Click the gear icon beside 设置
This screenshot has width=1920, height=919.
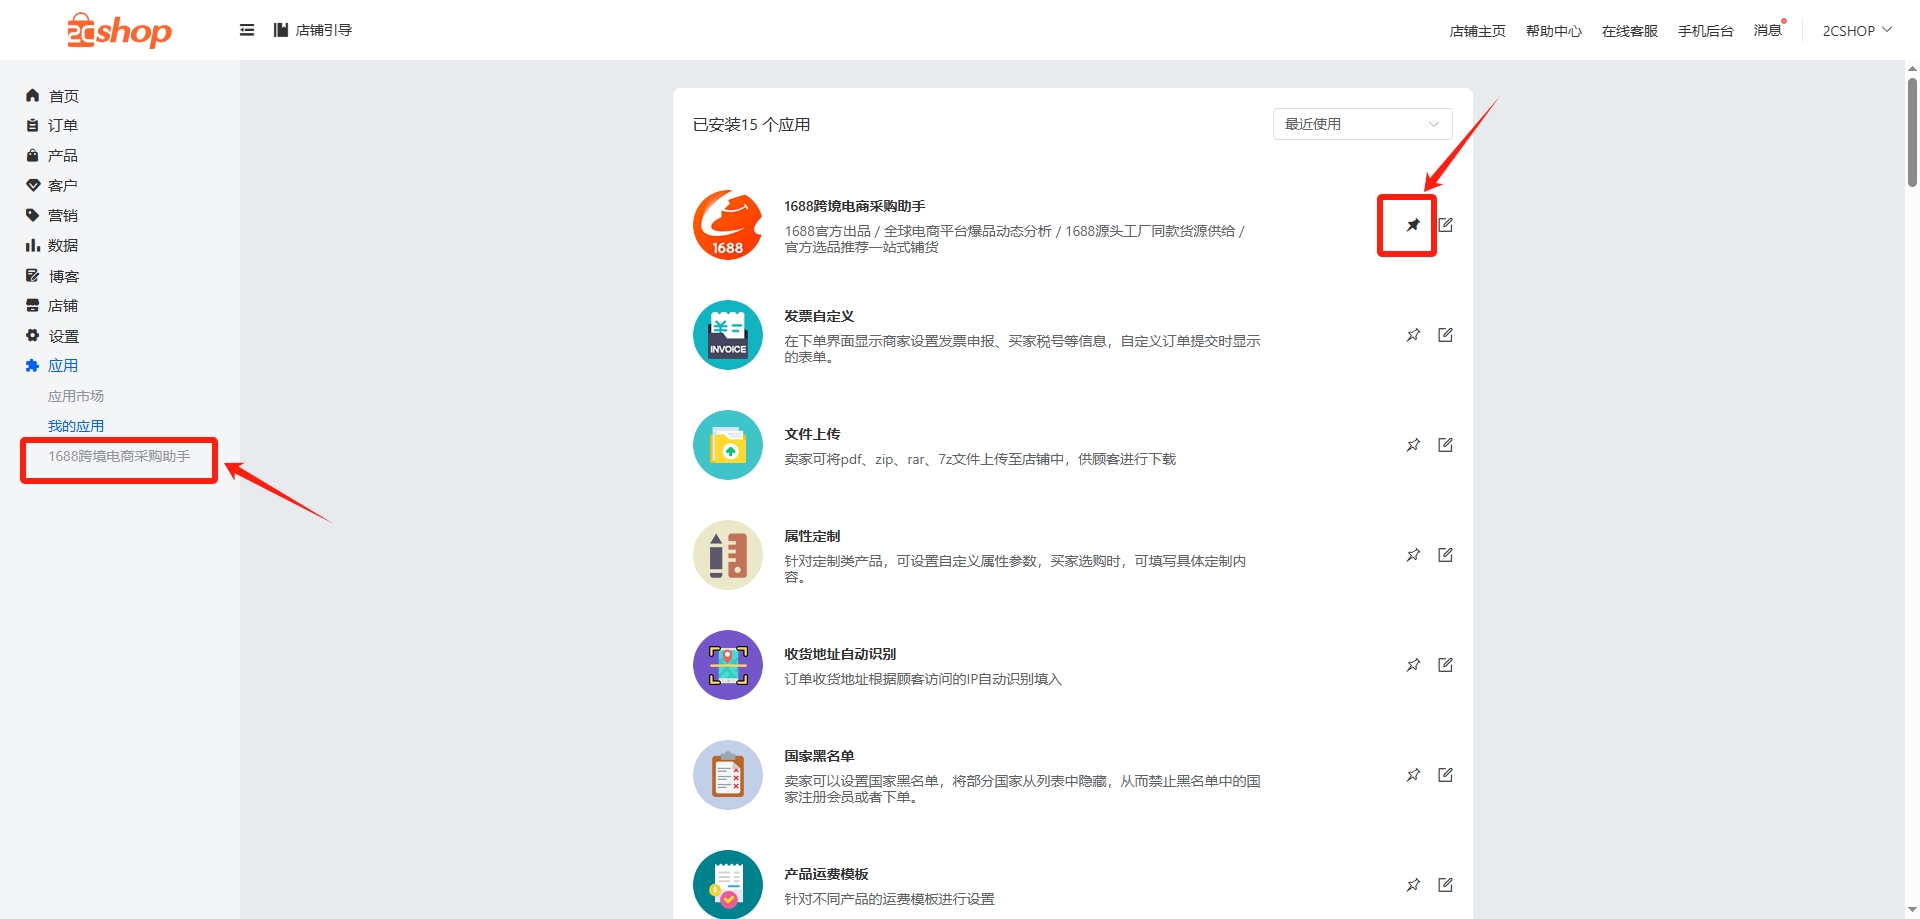pos(32,335)
